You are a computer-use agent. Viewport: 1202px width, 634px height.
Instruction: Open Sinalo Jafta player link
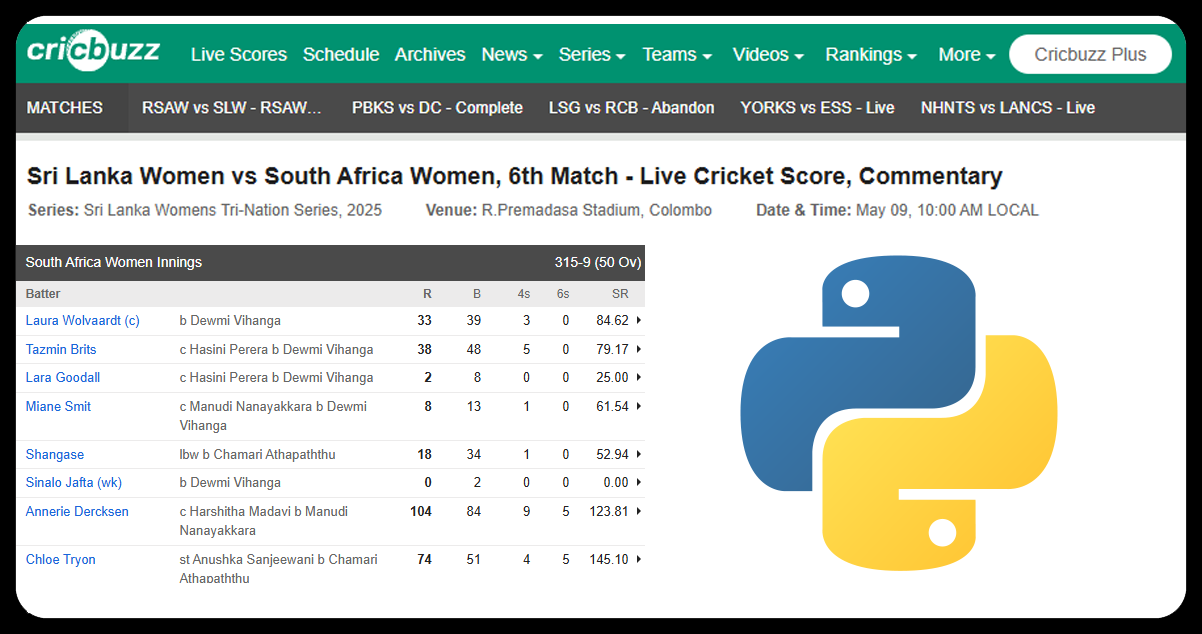[74, 483]
